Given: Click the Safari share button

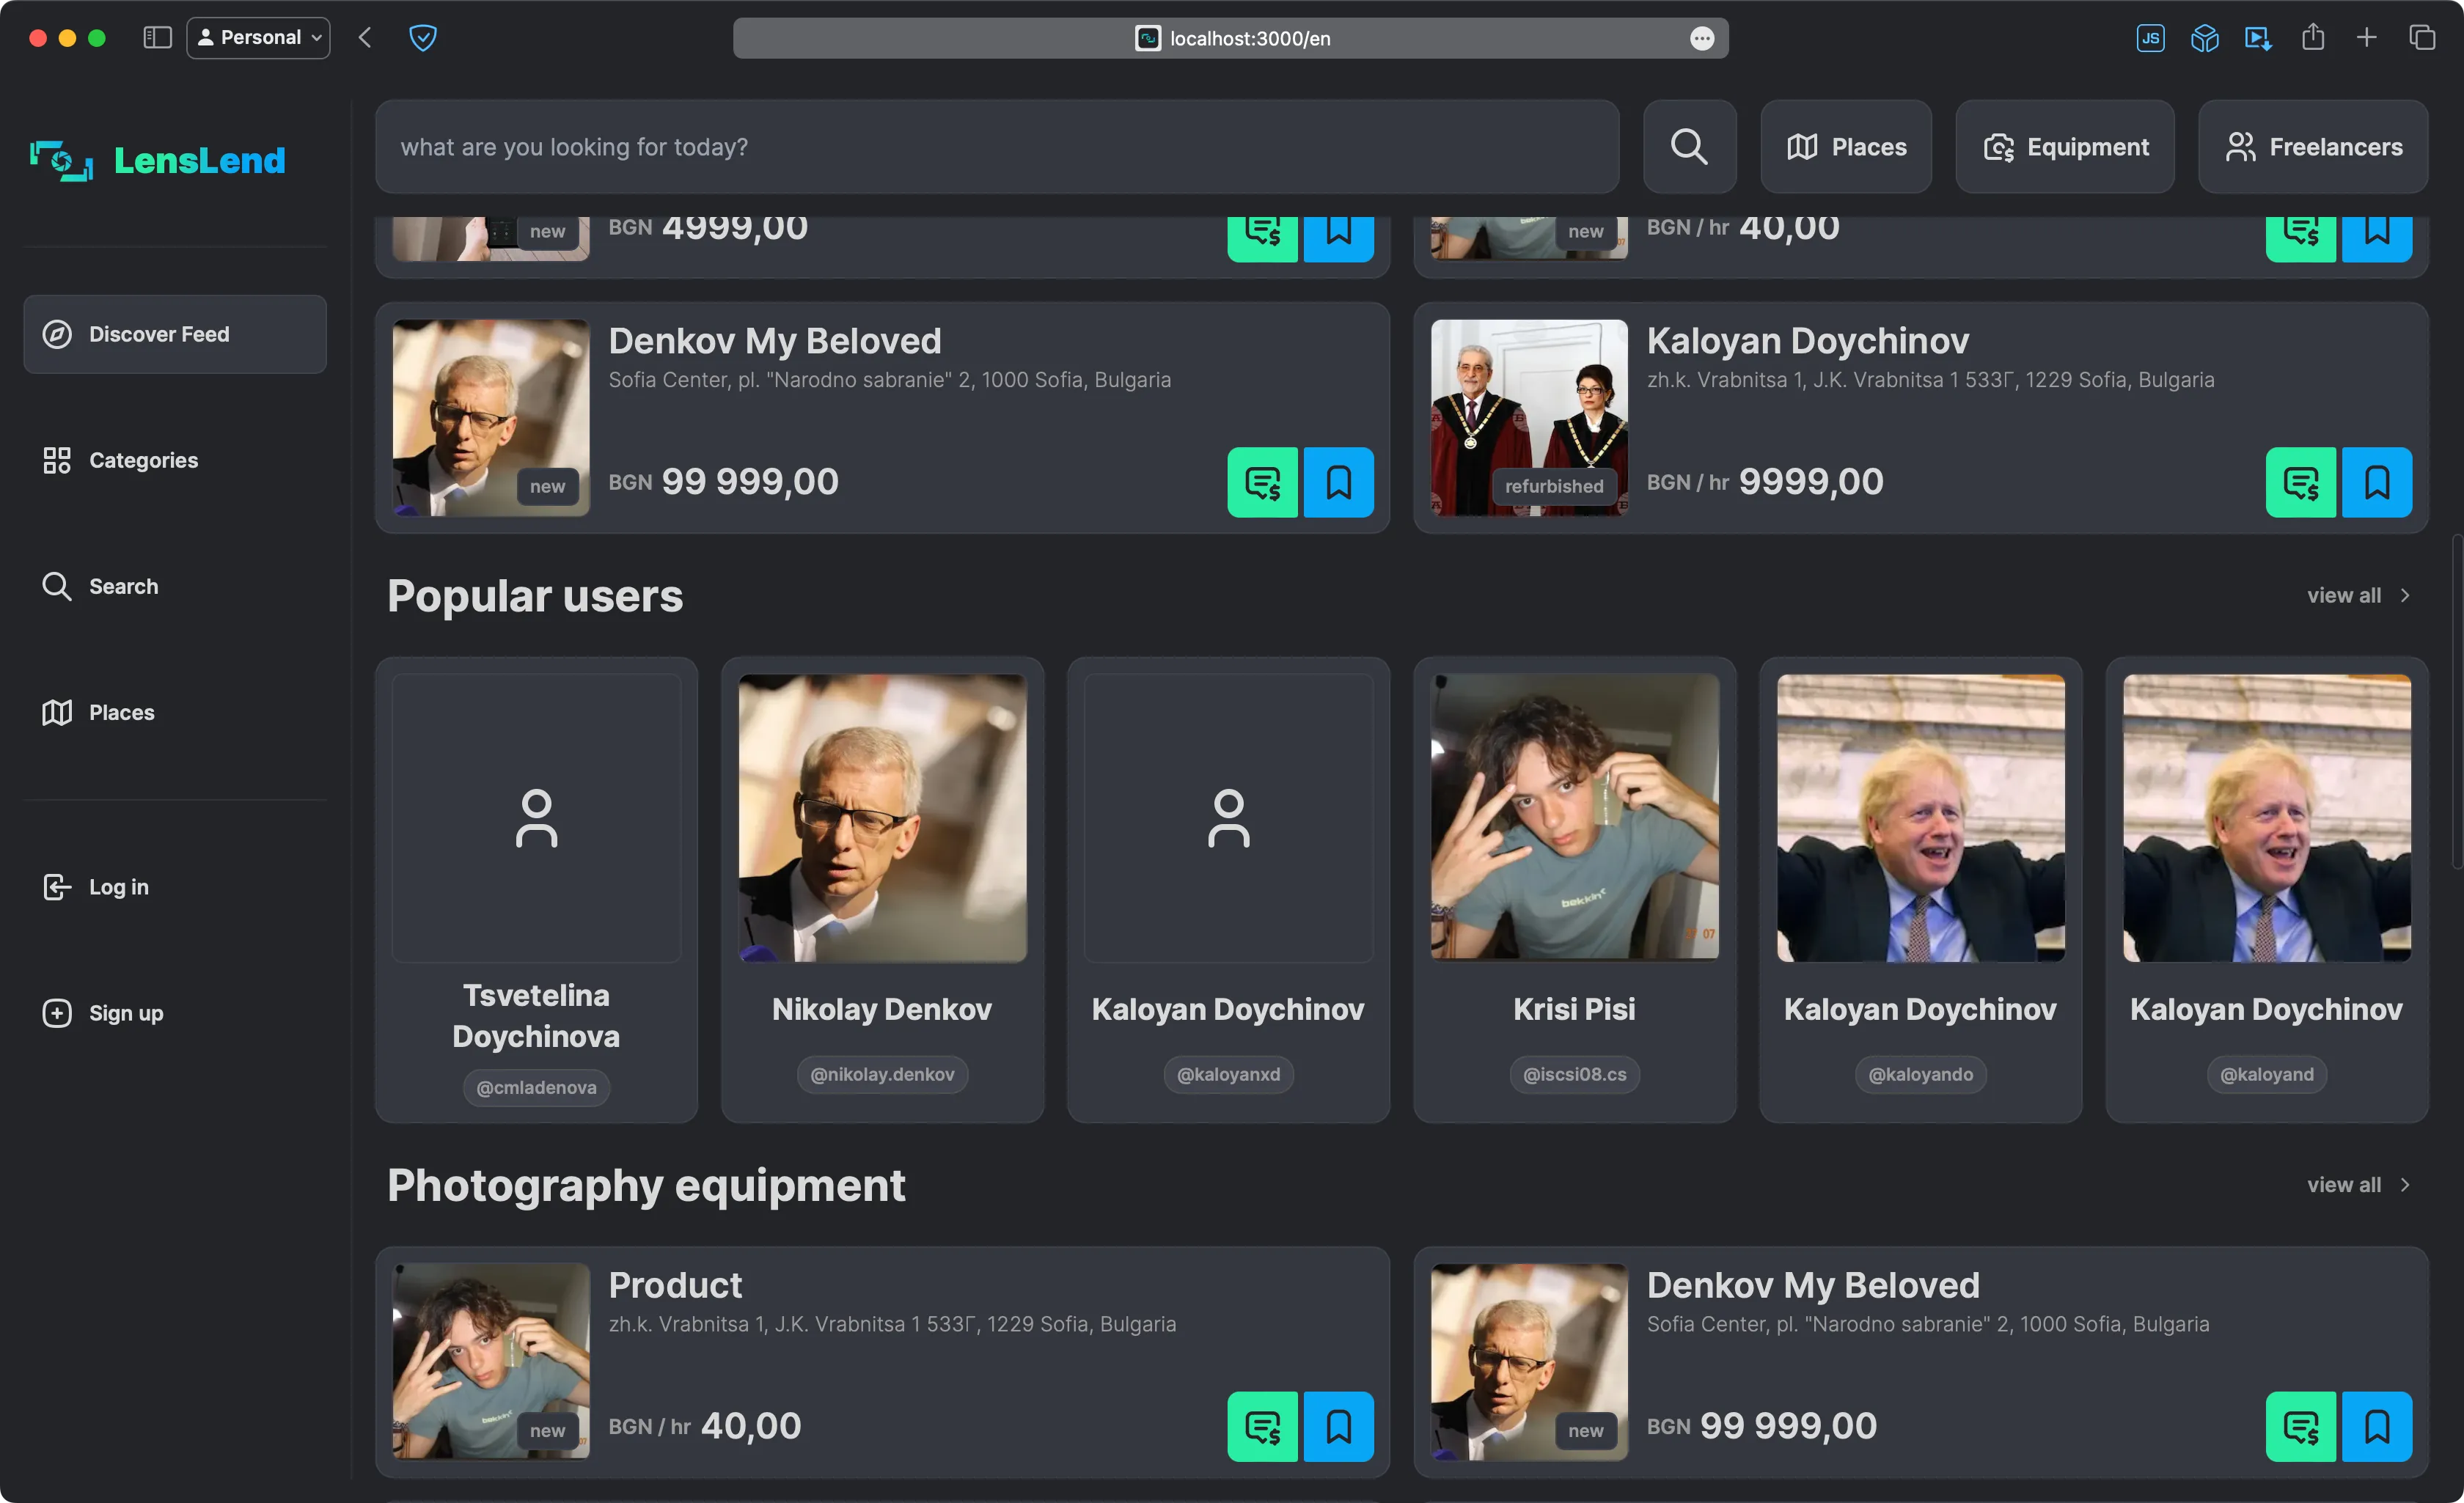Looking at the screenshot, I should pyautogui.click(x=2312, y=38).
